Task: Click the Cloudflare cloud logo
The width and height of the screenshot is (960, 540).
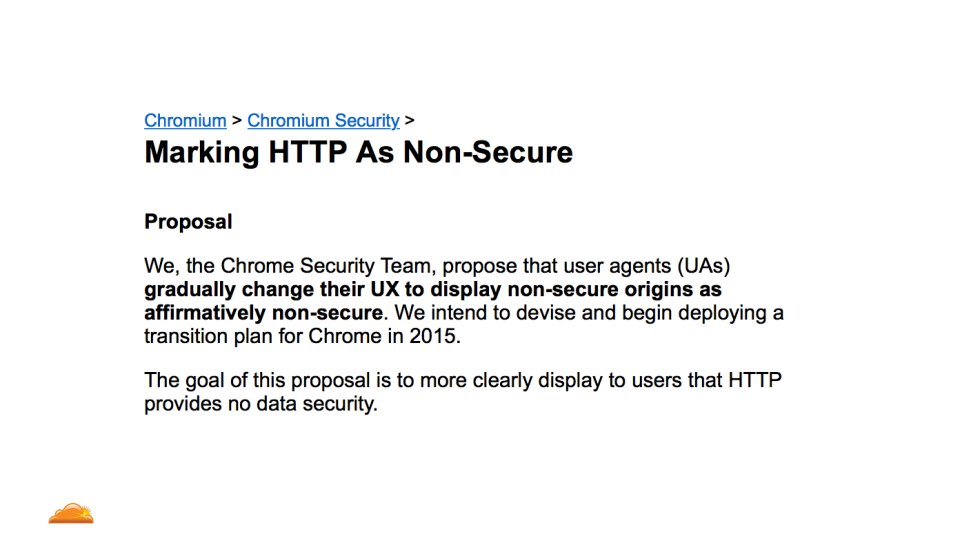Action: coord(70,514)
